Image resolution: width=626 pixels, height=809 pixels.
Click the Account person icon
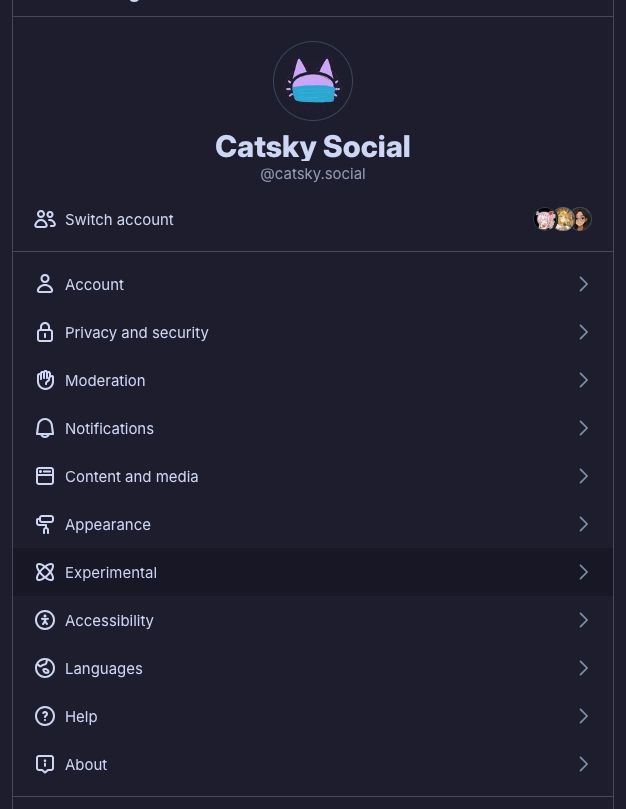point(45,284)
